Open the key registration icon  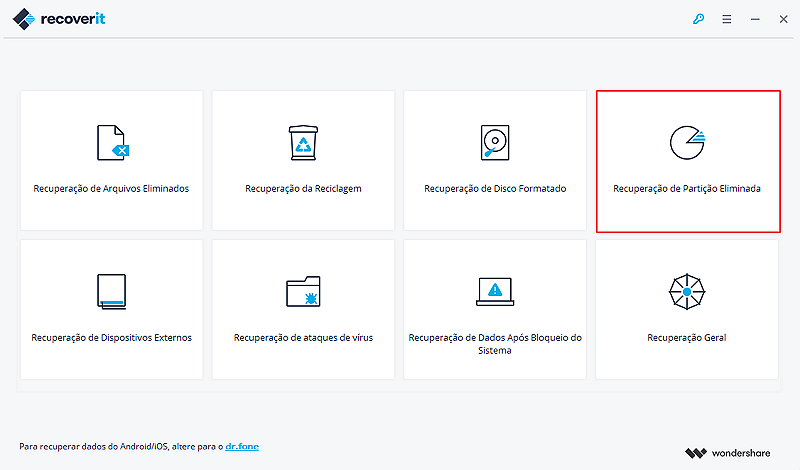click(x=698, y=19)
